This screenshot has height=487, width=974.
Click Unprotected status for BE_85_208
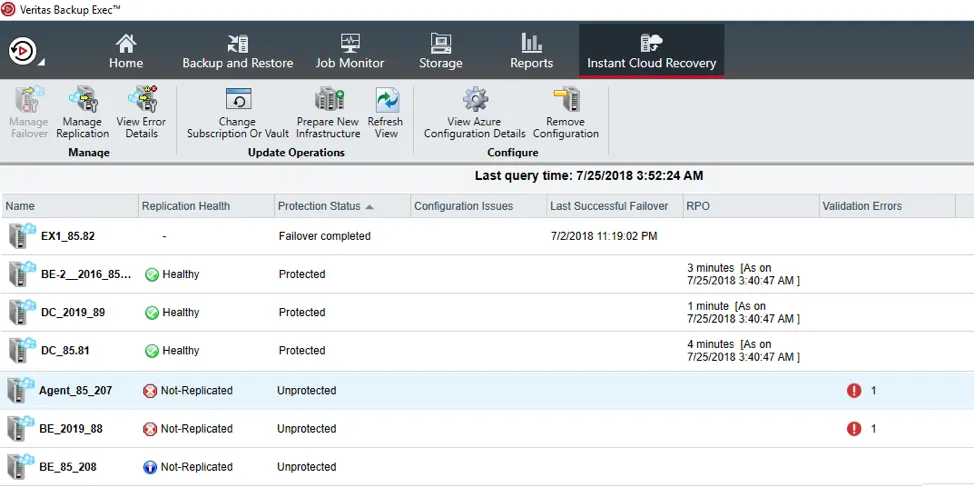306,467
